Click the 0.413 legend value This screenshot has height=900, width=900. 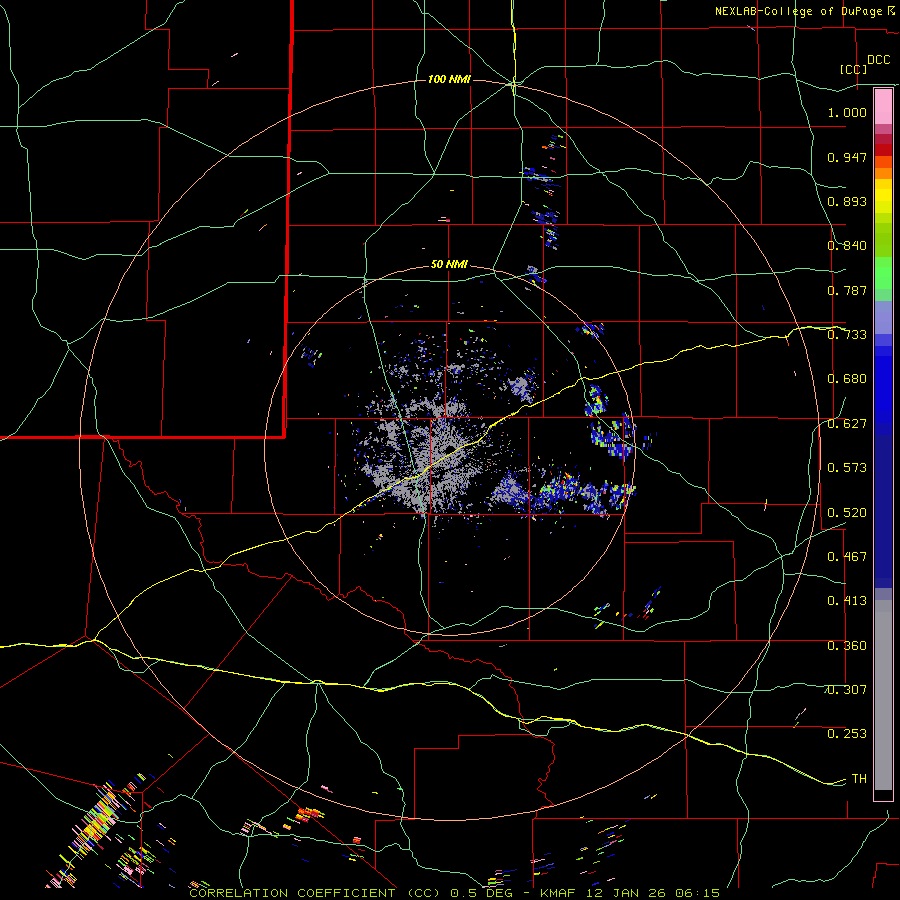(x=847, y=601)
